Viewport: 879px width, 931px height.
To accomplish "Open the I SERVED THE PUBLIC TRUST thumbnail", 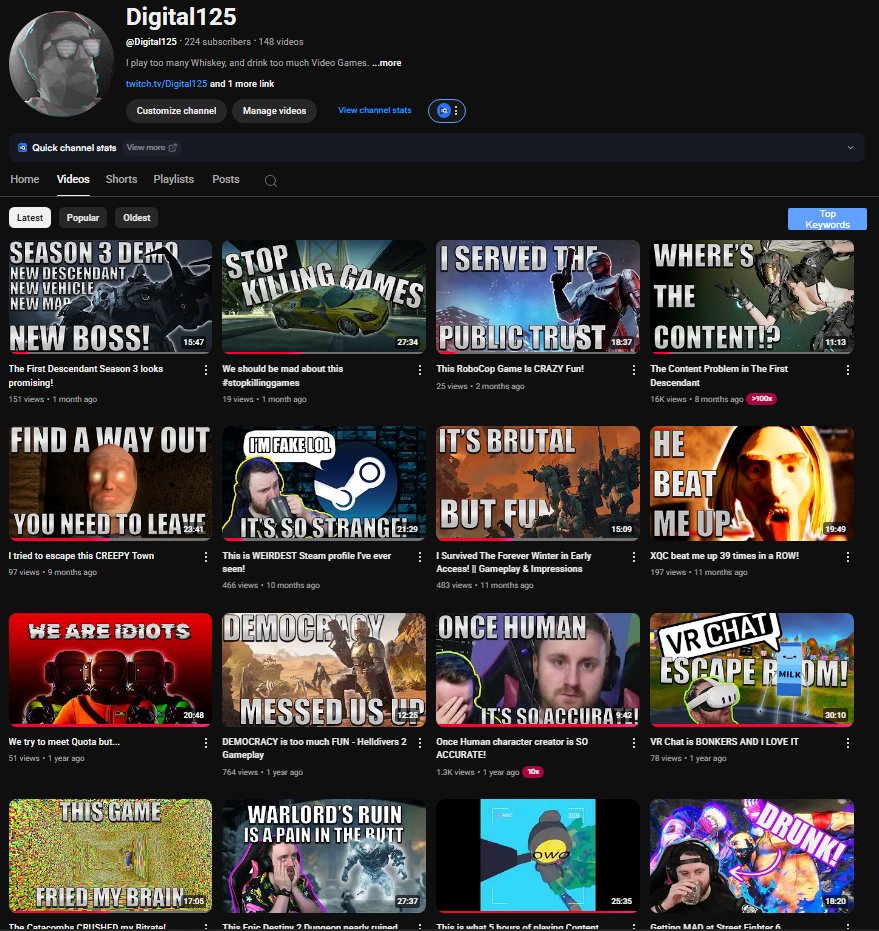I will pos(538,296).
